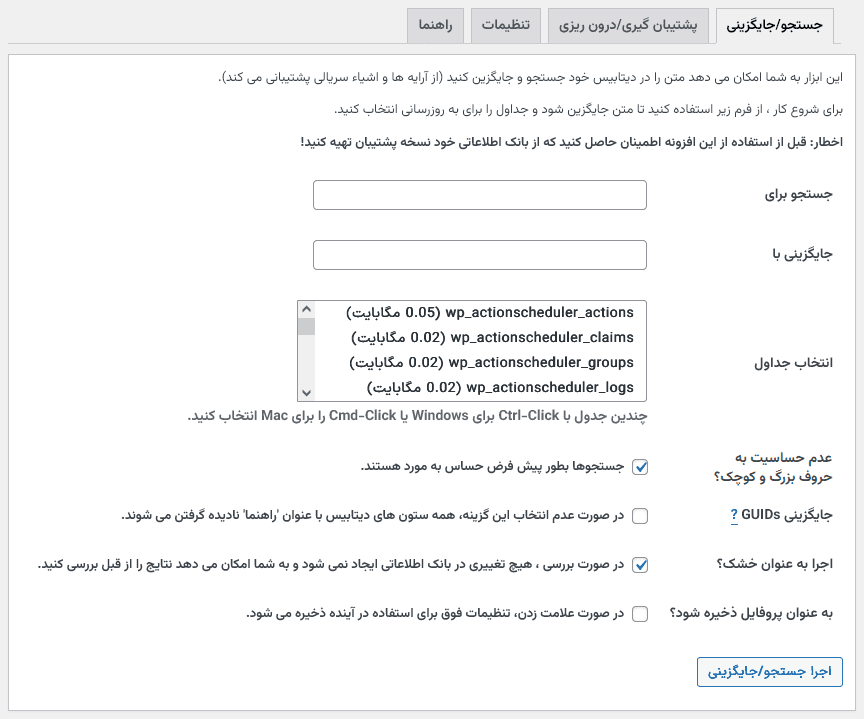Screen dimensions: 864x719
Task: Enable the جایگزینی GUIDs checkbox
Action: tap(640, 516)
